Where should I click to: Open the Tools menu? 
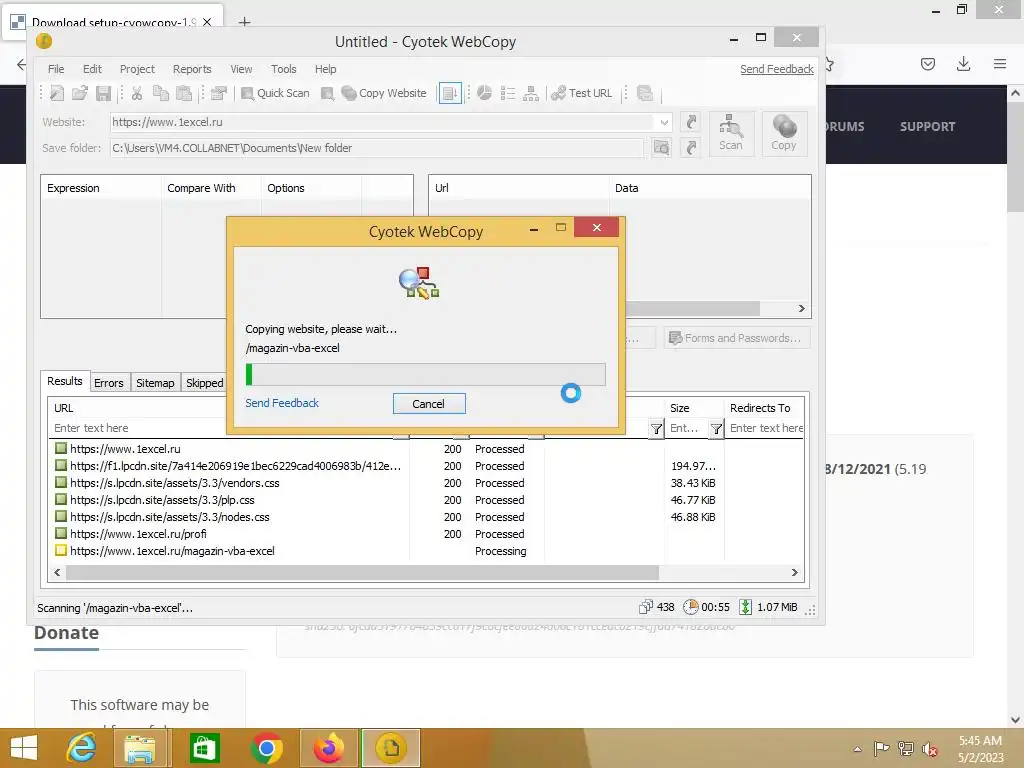[x=283, y=69]
